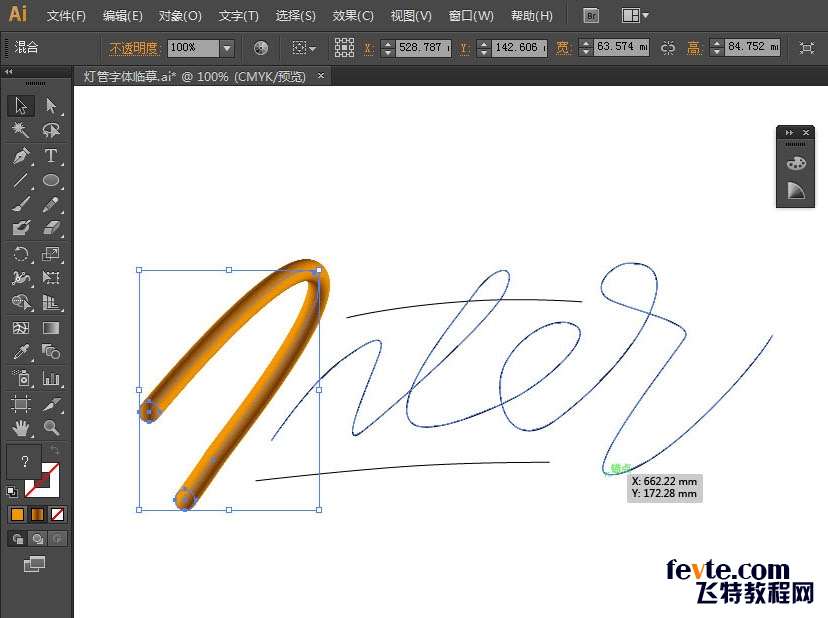Open the 编辑(E) menu
This screenshot has height=618, width=828.
(123, 16)
